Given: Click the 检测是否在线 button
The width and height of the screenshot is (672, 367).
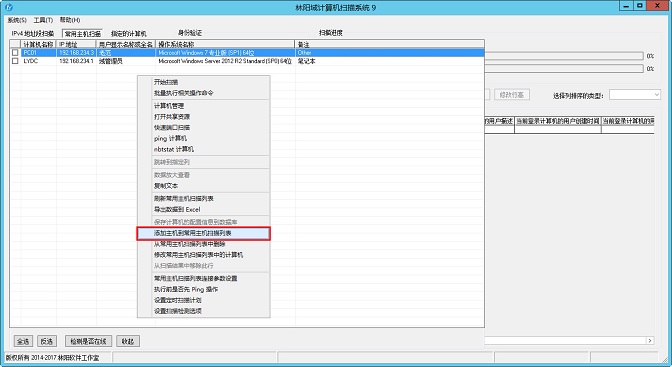Looking at the screenshot, I should (88, 341).
